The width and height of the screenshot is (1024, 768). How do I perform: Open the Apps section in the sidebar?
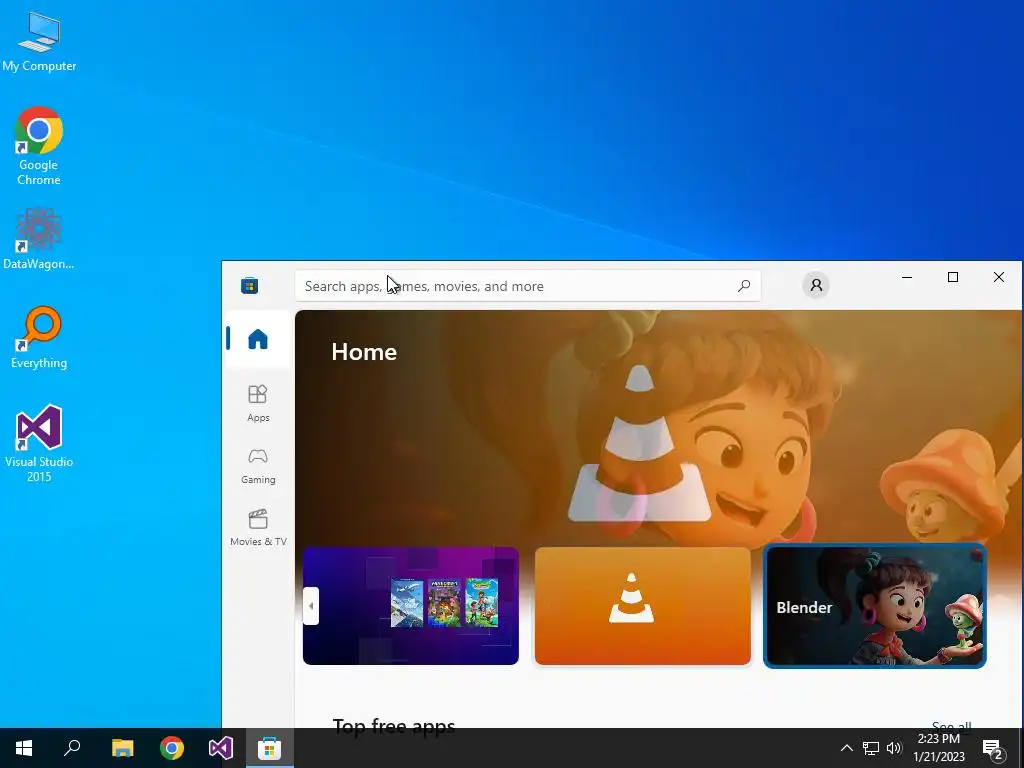pos(258,403)
